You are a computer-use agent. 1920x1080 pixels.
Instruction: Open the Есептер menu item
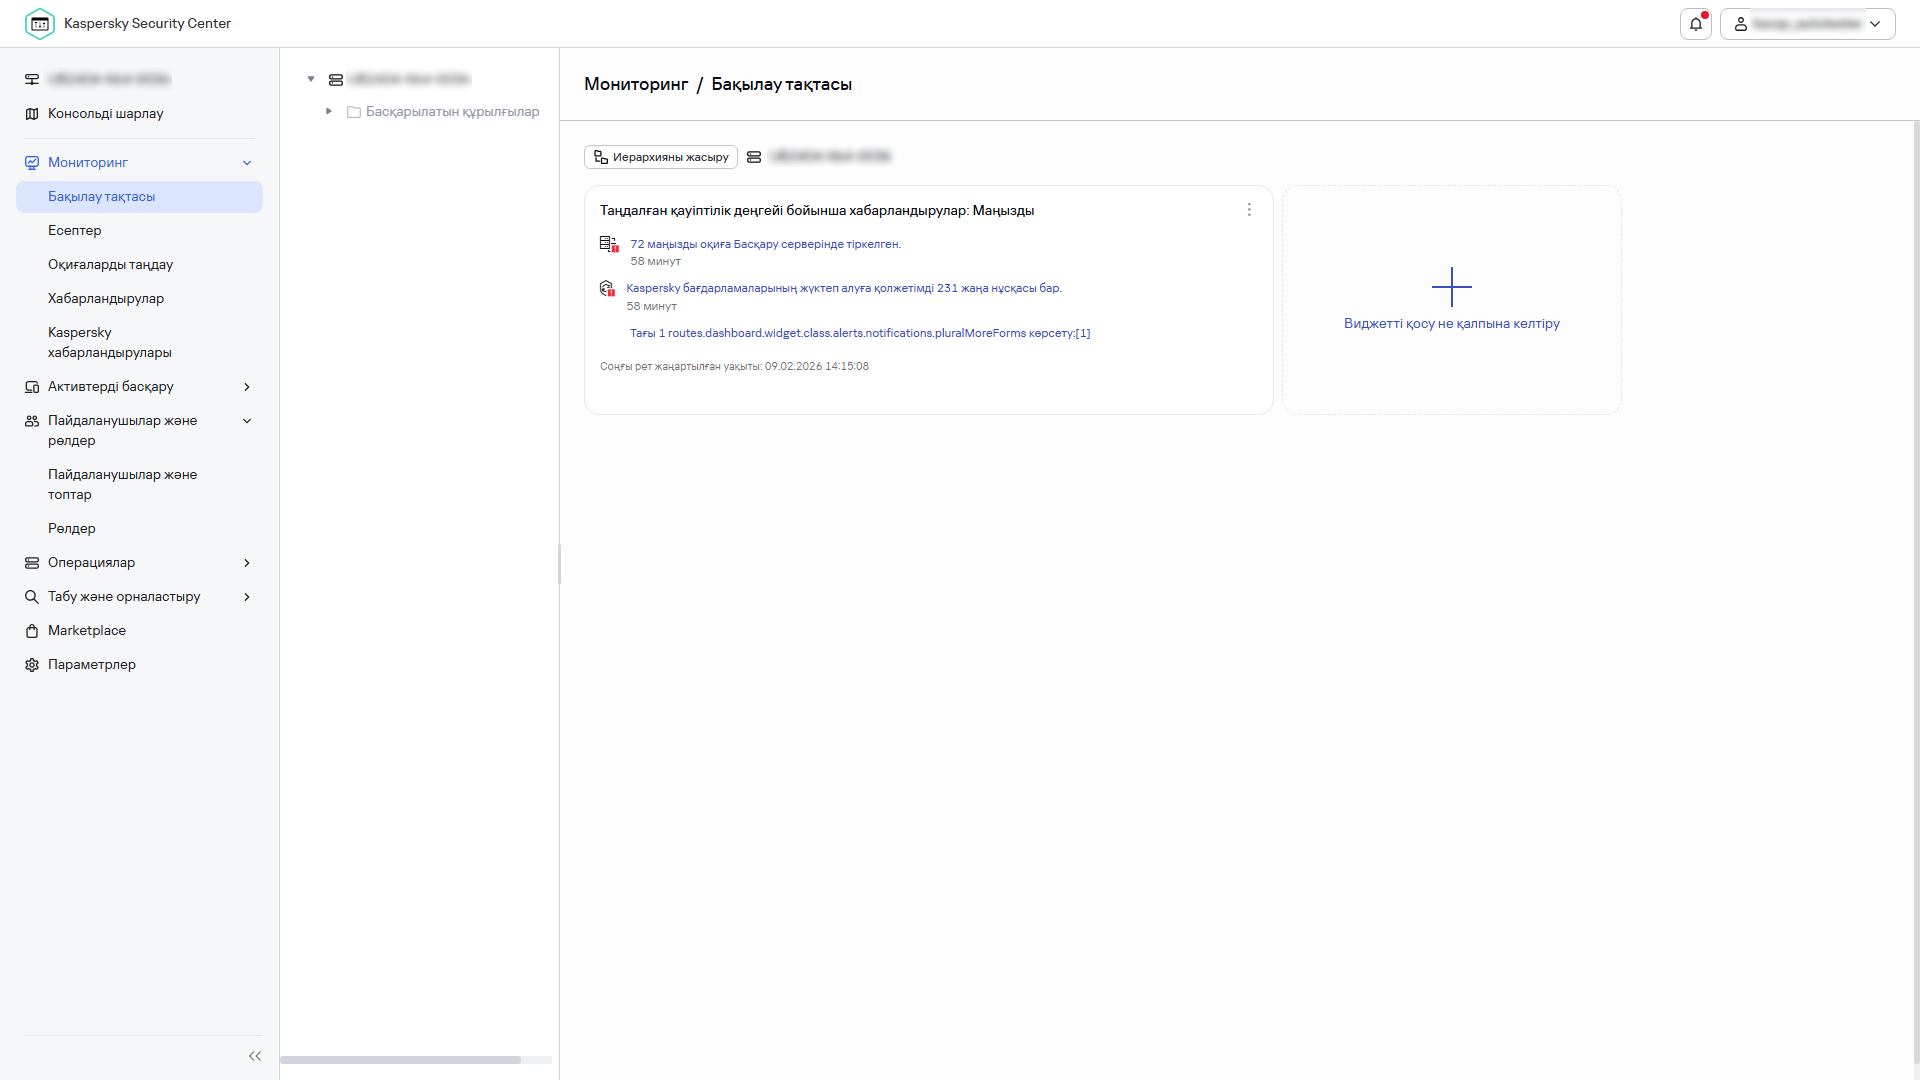click(x=75, y=231)
